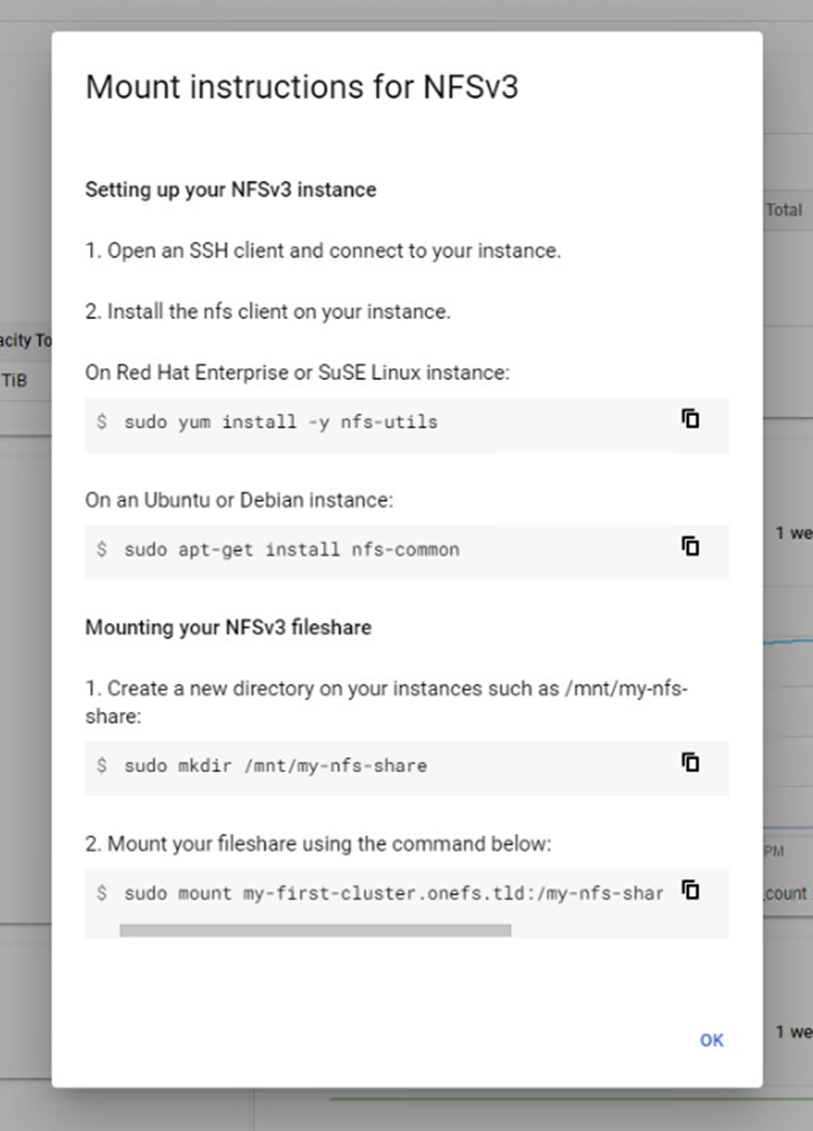Click the mkdir /mnt/my-nfs-share command text
813x1131 pixels.
tap(275, 766)
